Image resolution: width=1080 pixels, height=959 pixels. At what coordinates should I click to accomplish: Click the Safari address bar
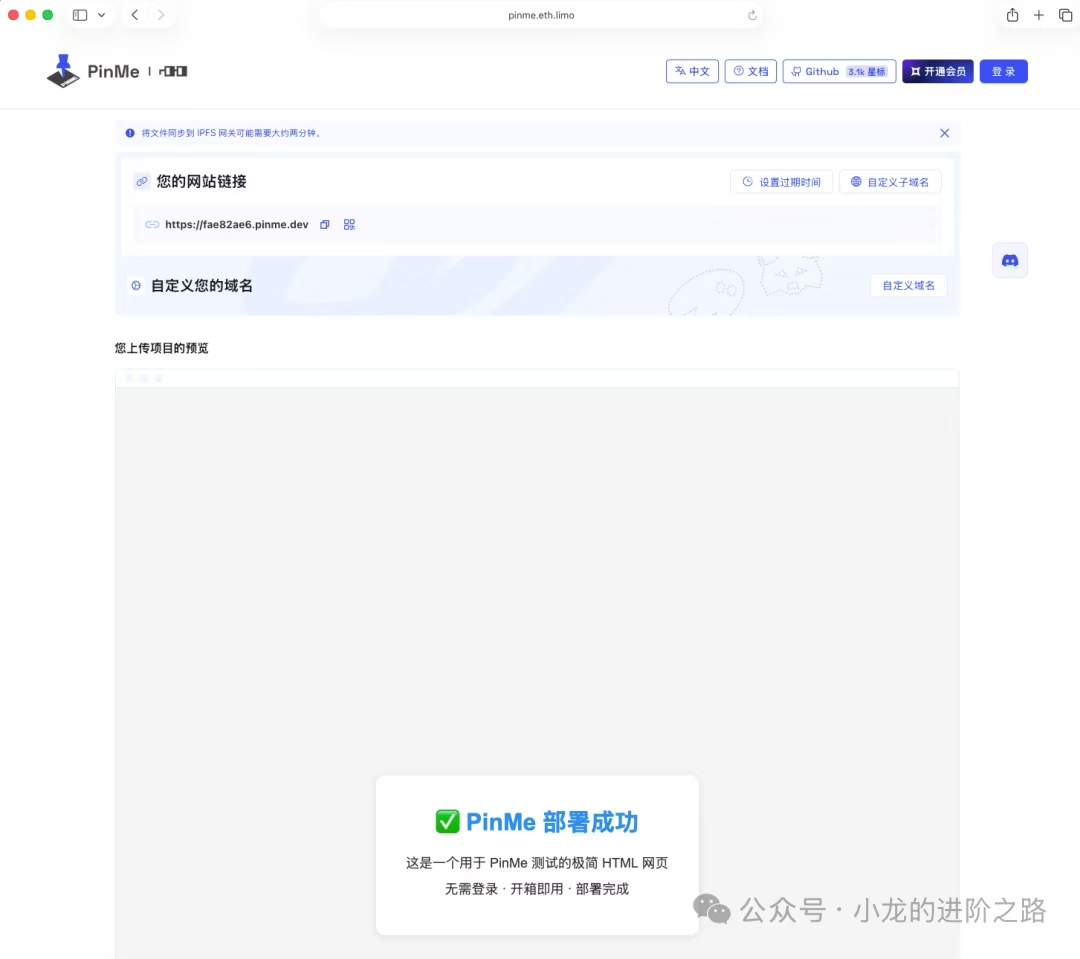point(540,15)
